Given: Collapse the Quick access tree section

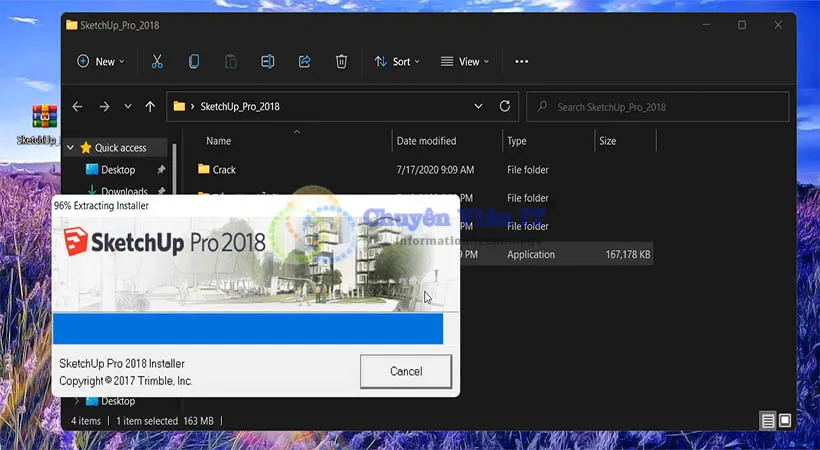Looking at the screenshot, I should (70, 148).
